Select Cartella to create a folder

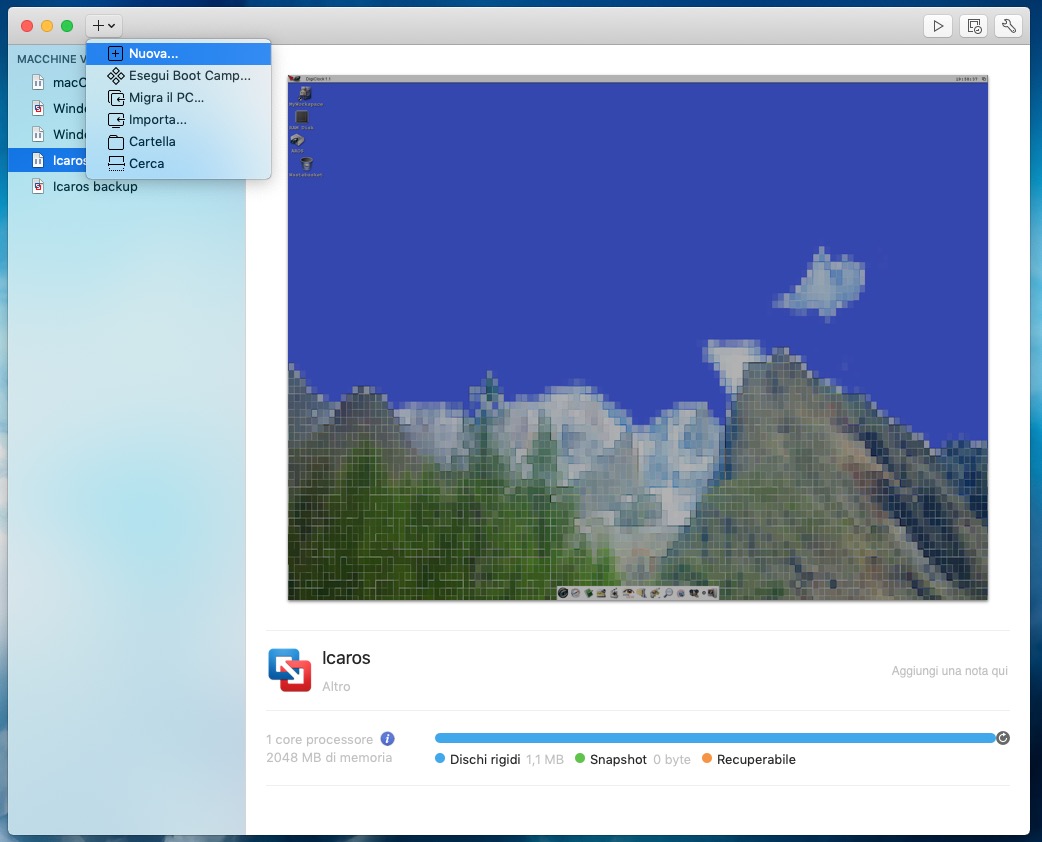point(152,142)
